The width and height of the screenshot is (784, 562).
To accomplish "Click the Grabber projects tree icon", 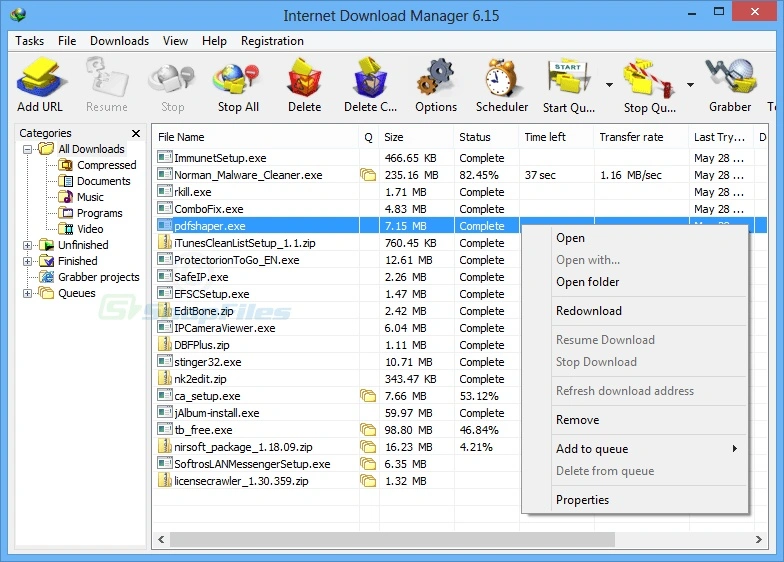I will [x=46, y=277].
